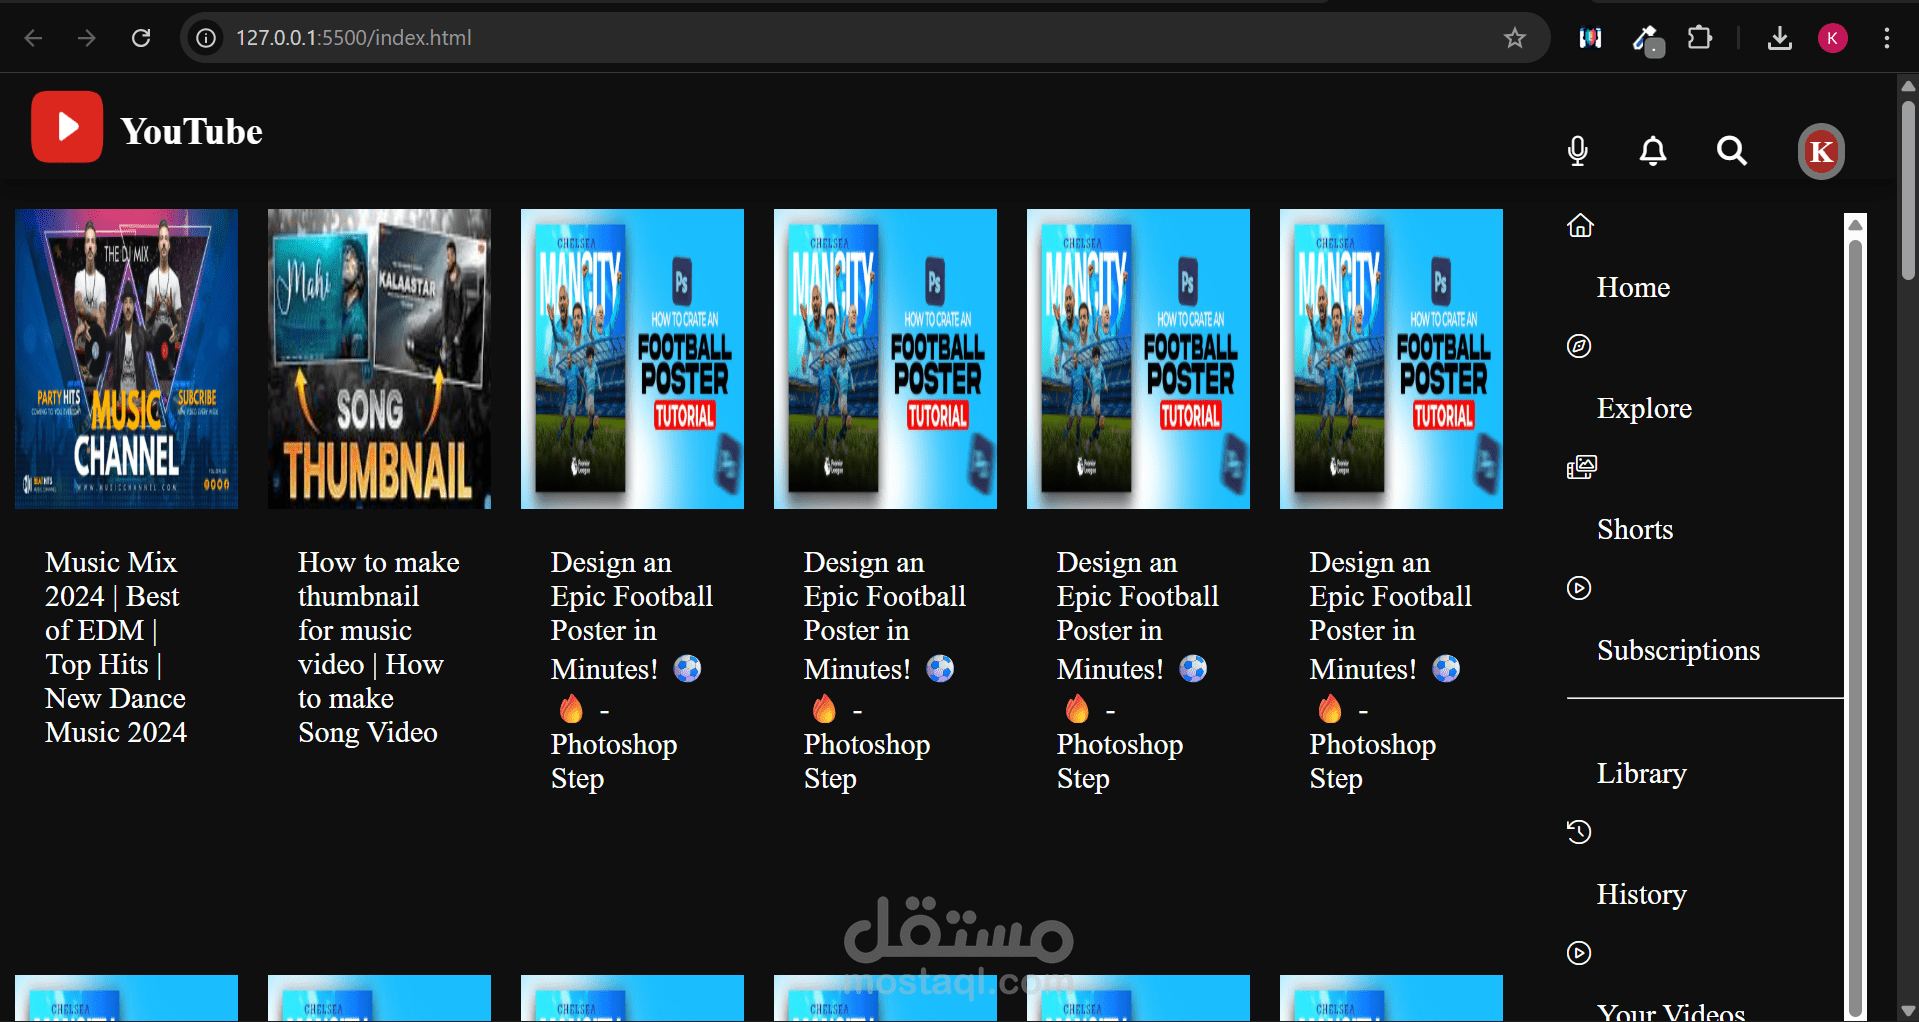1919x1022 pixels.
Task: Click the browser forward arrow
Action: click(87, 38)
